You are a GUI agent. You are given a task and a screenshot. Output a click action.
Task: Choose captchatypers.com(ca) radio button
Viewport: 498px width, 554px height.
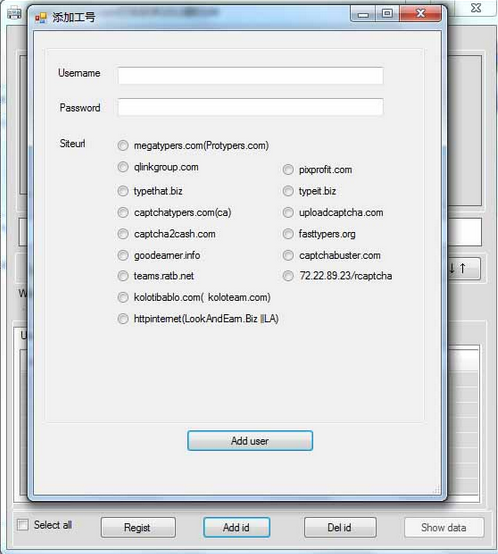coord(123,213)
